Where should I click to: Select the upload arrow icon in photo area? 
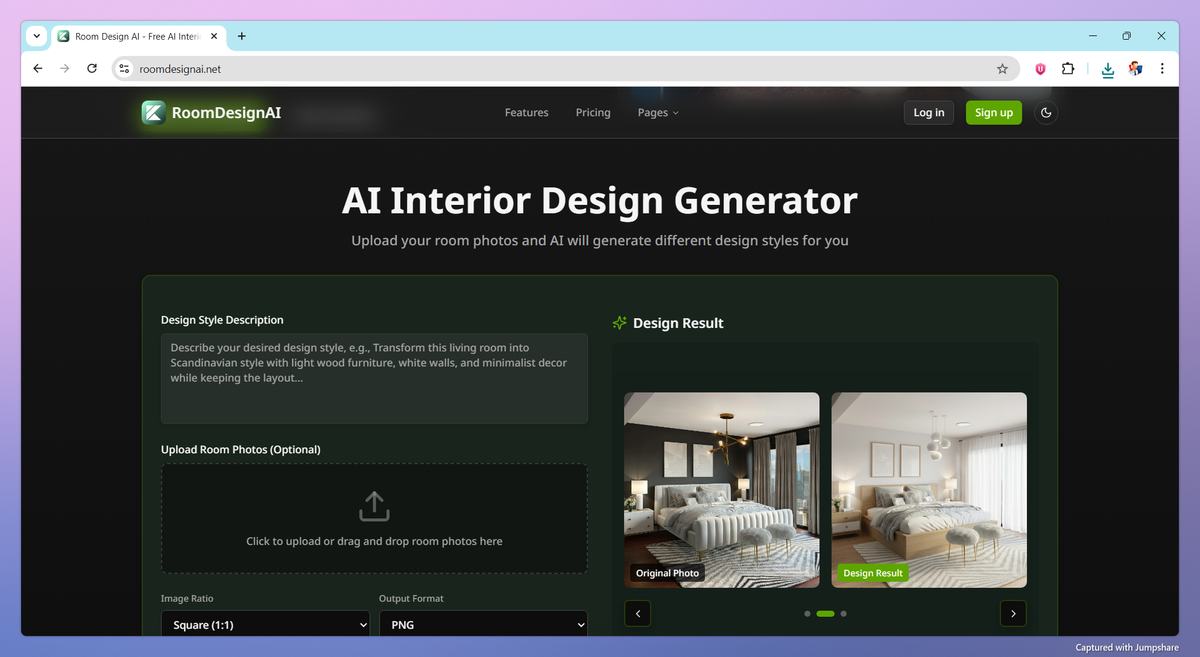tap(374, 505)
